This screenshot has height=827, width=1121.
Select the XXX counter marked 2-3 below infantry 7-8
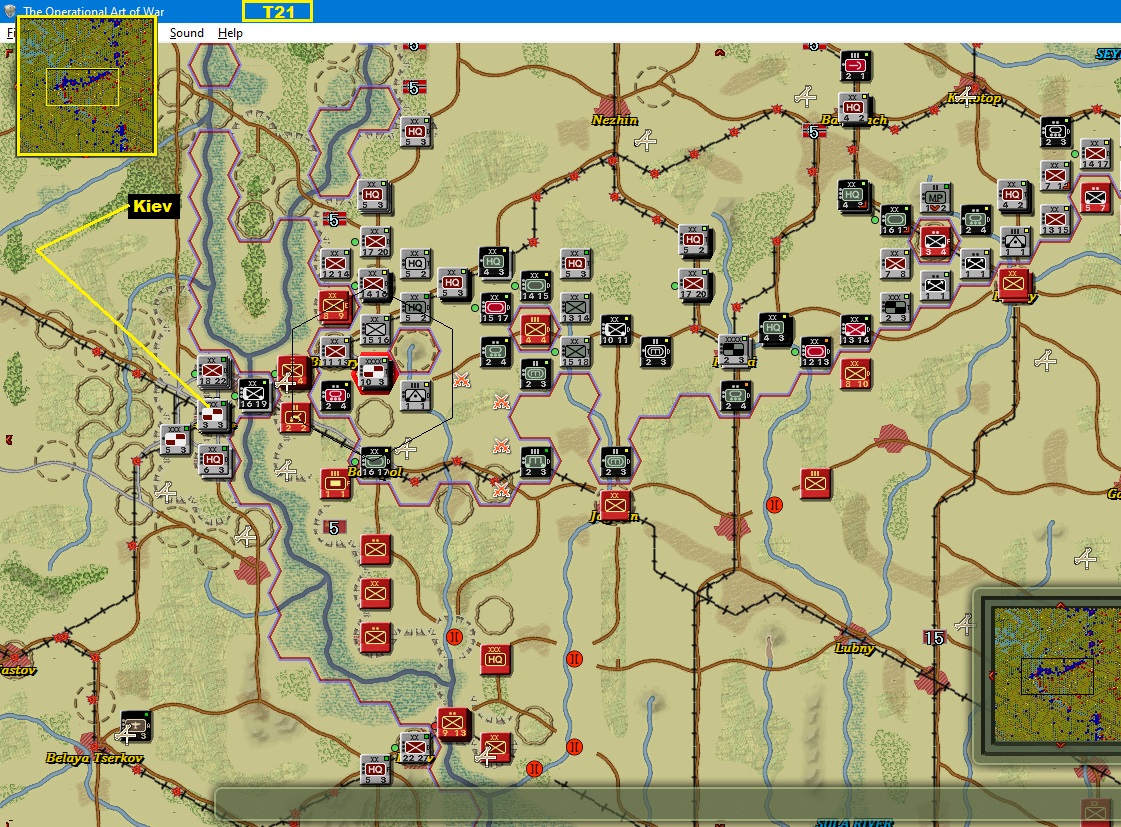coord(895,307)
